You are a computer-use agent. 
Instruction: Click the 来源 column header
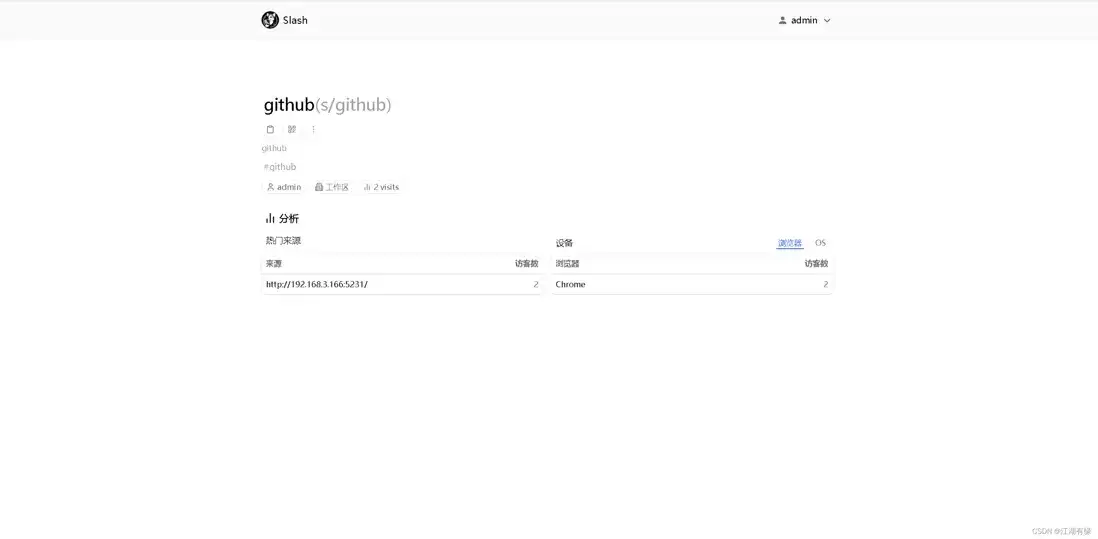pos(273,264)
